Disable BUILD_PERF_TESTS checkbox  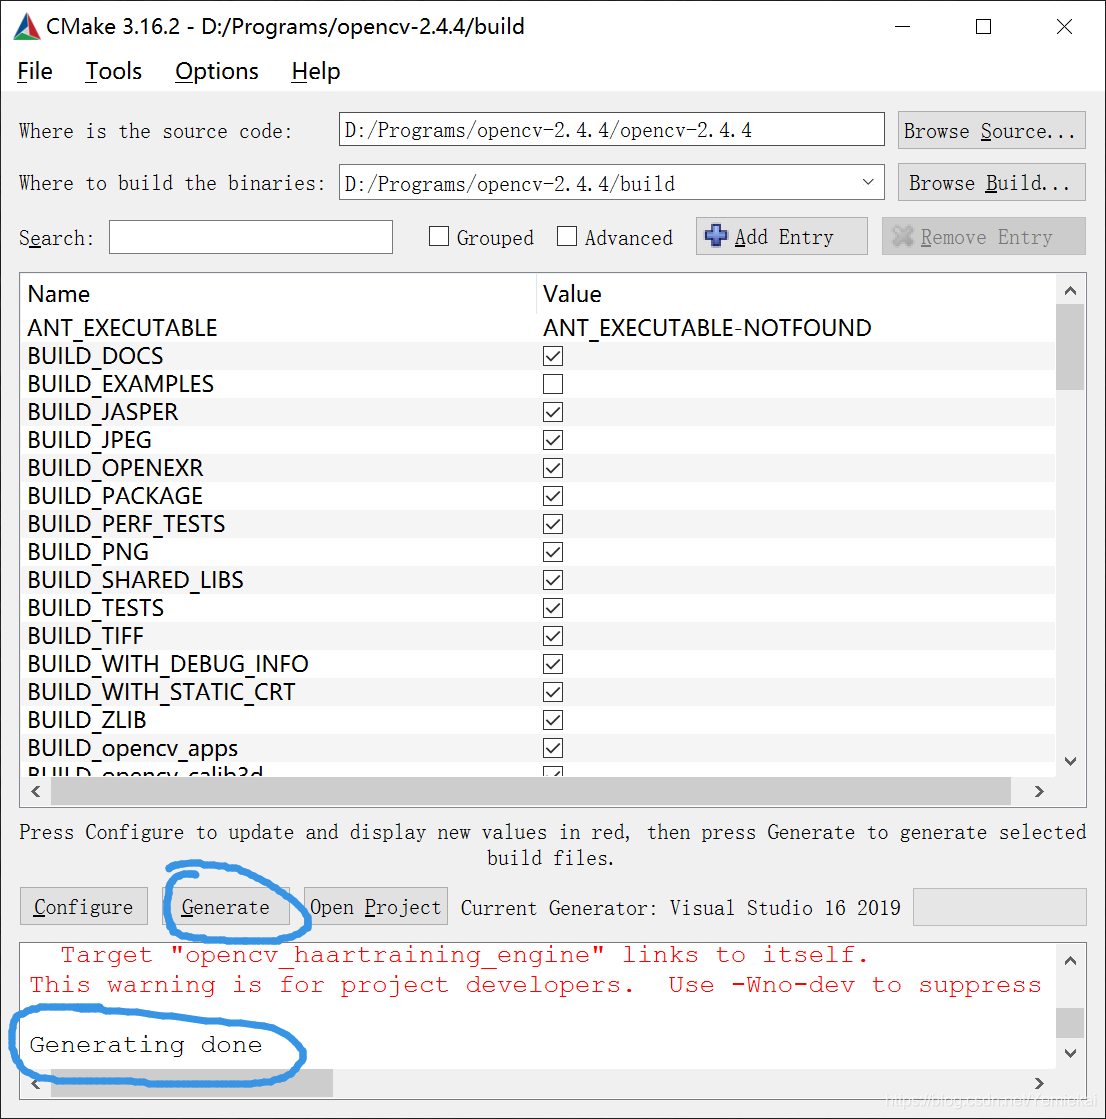tap(553, 524)
